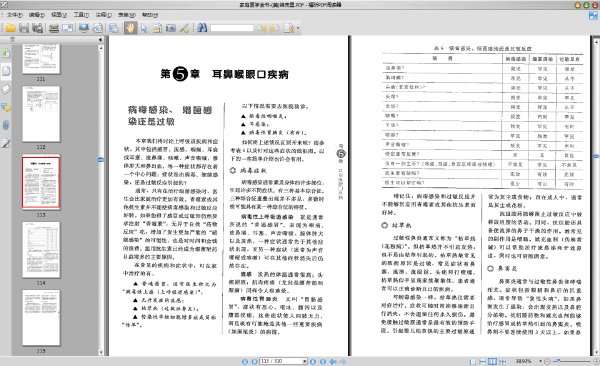Open page number dropdown arrow

pyautogui.click(x=305, y=361)
